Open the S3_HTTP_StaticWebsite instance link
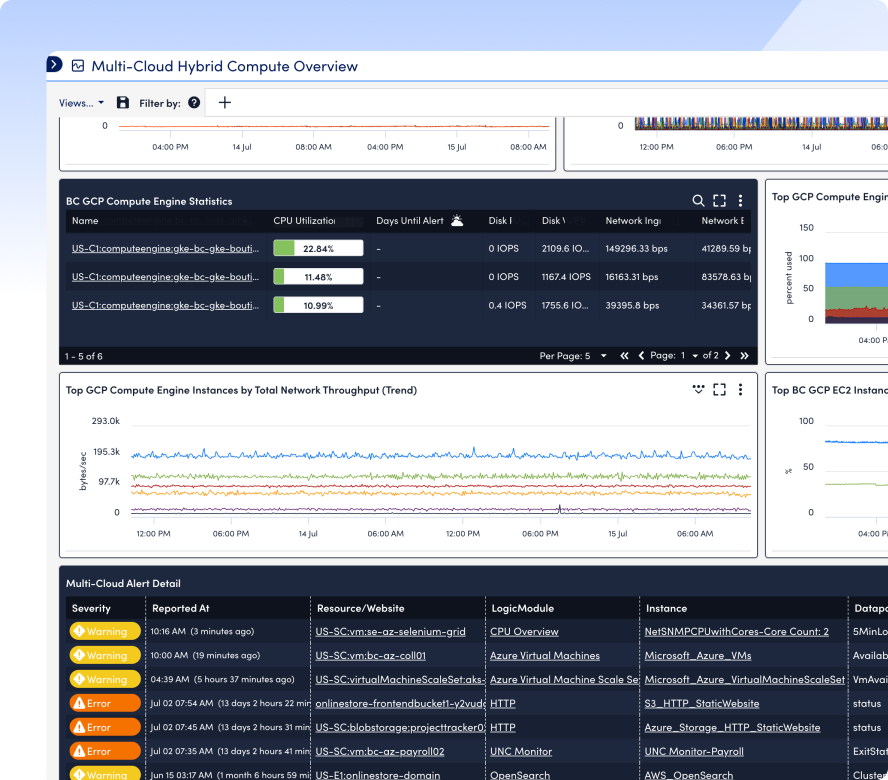Image resolution: width=888 pixels, height=780 pixels. point(702,704)
